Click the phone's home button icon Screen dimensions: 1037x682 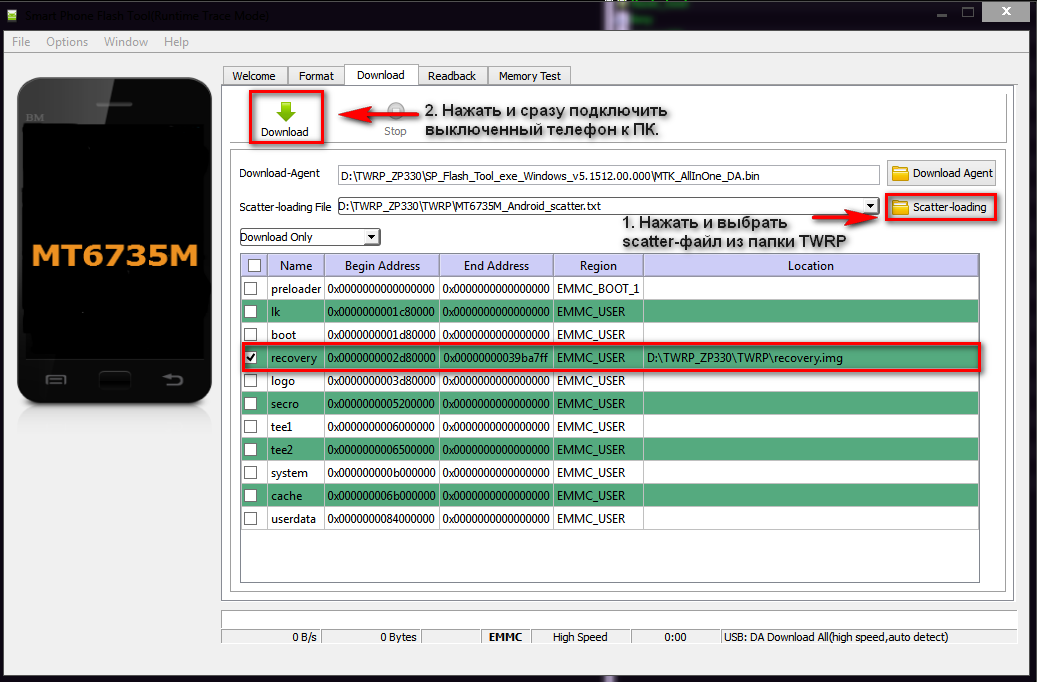click(x=115, y=379)
